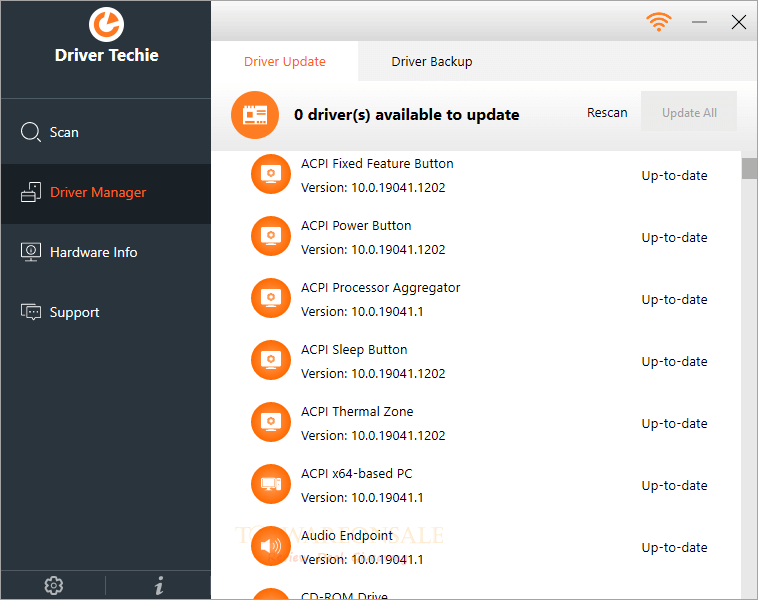Click version 10.0.19041.1 under ACPI Processor Aggregator
The height and width of the screenshot is (600, 758).
coord(362,311)
